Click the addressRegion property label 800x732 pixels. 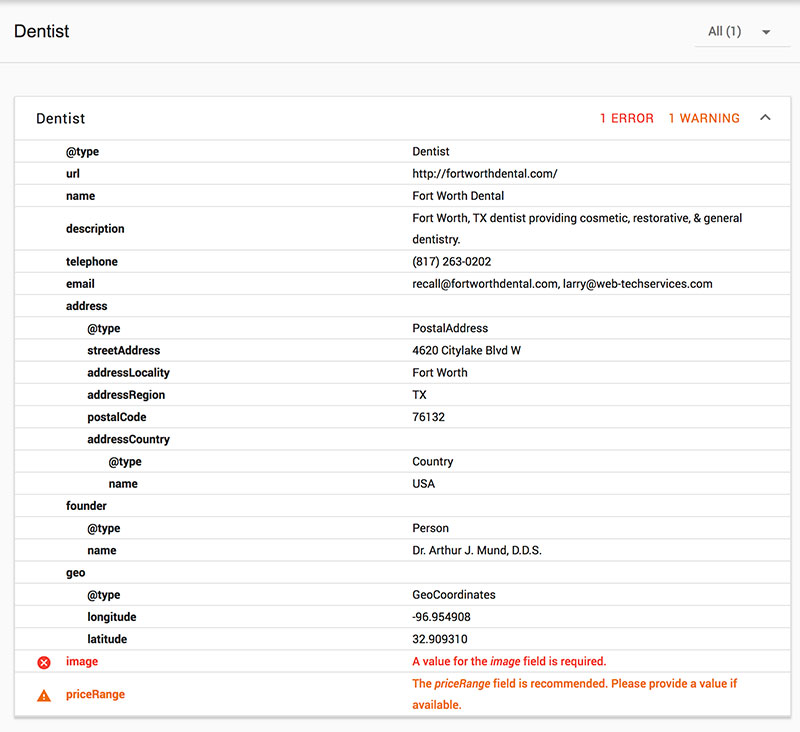click(126, 395)
